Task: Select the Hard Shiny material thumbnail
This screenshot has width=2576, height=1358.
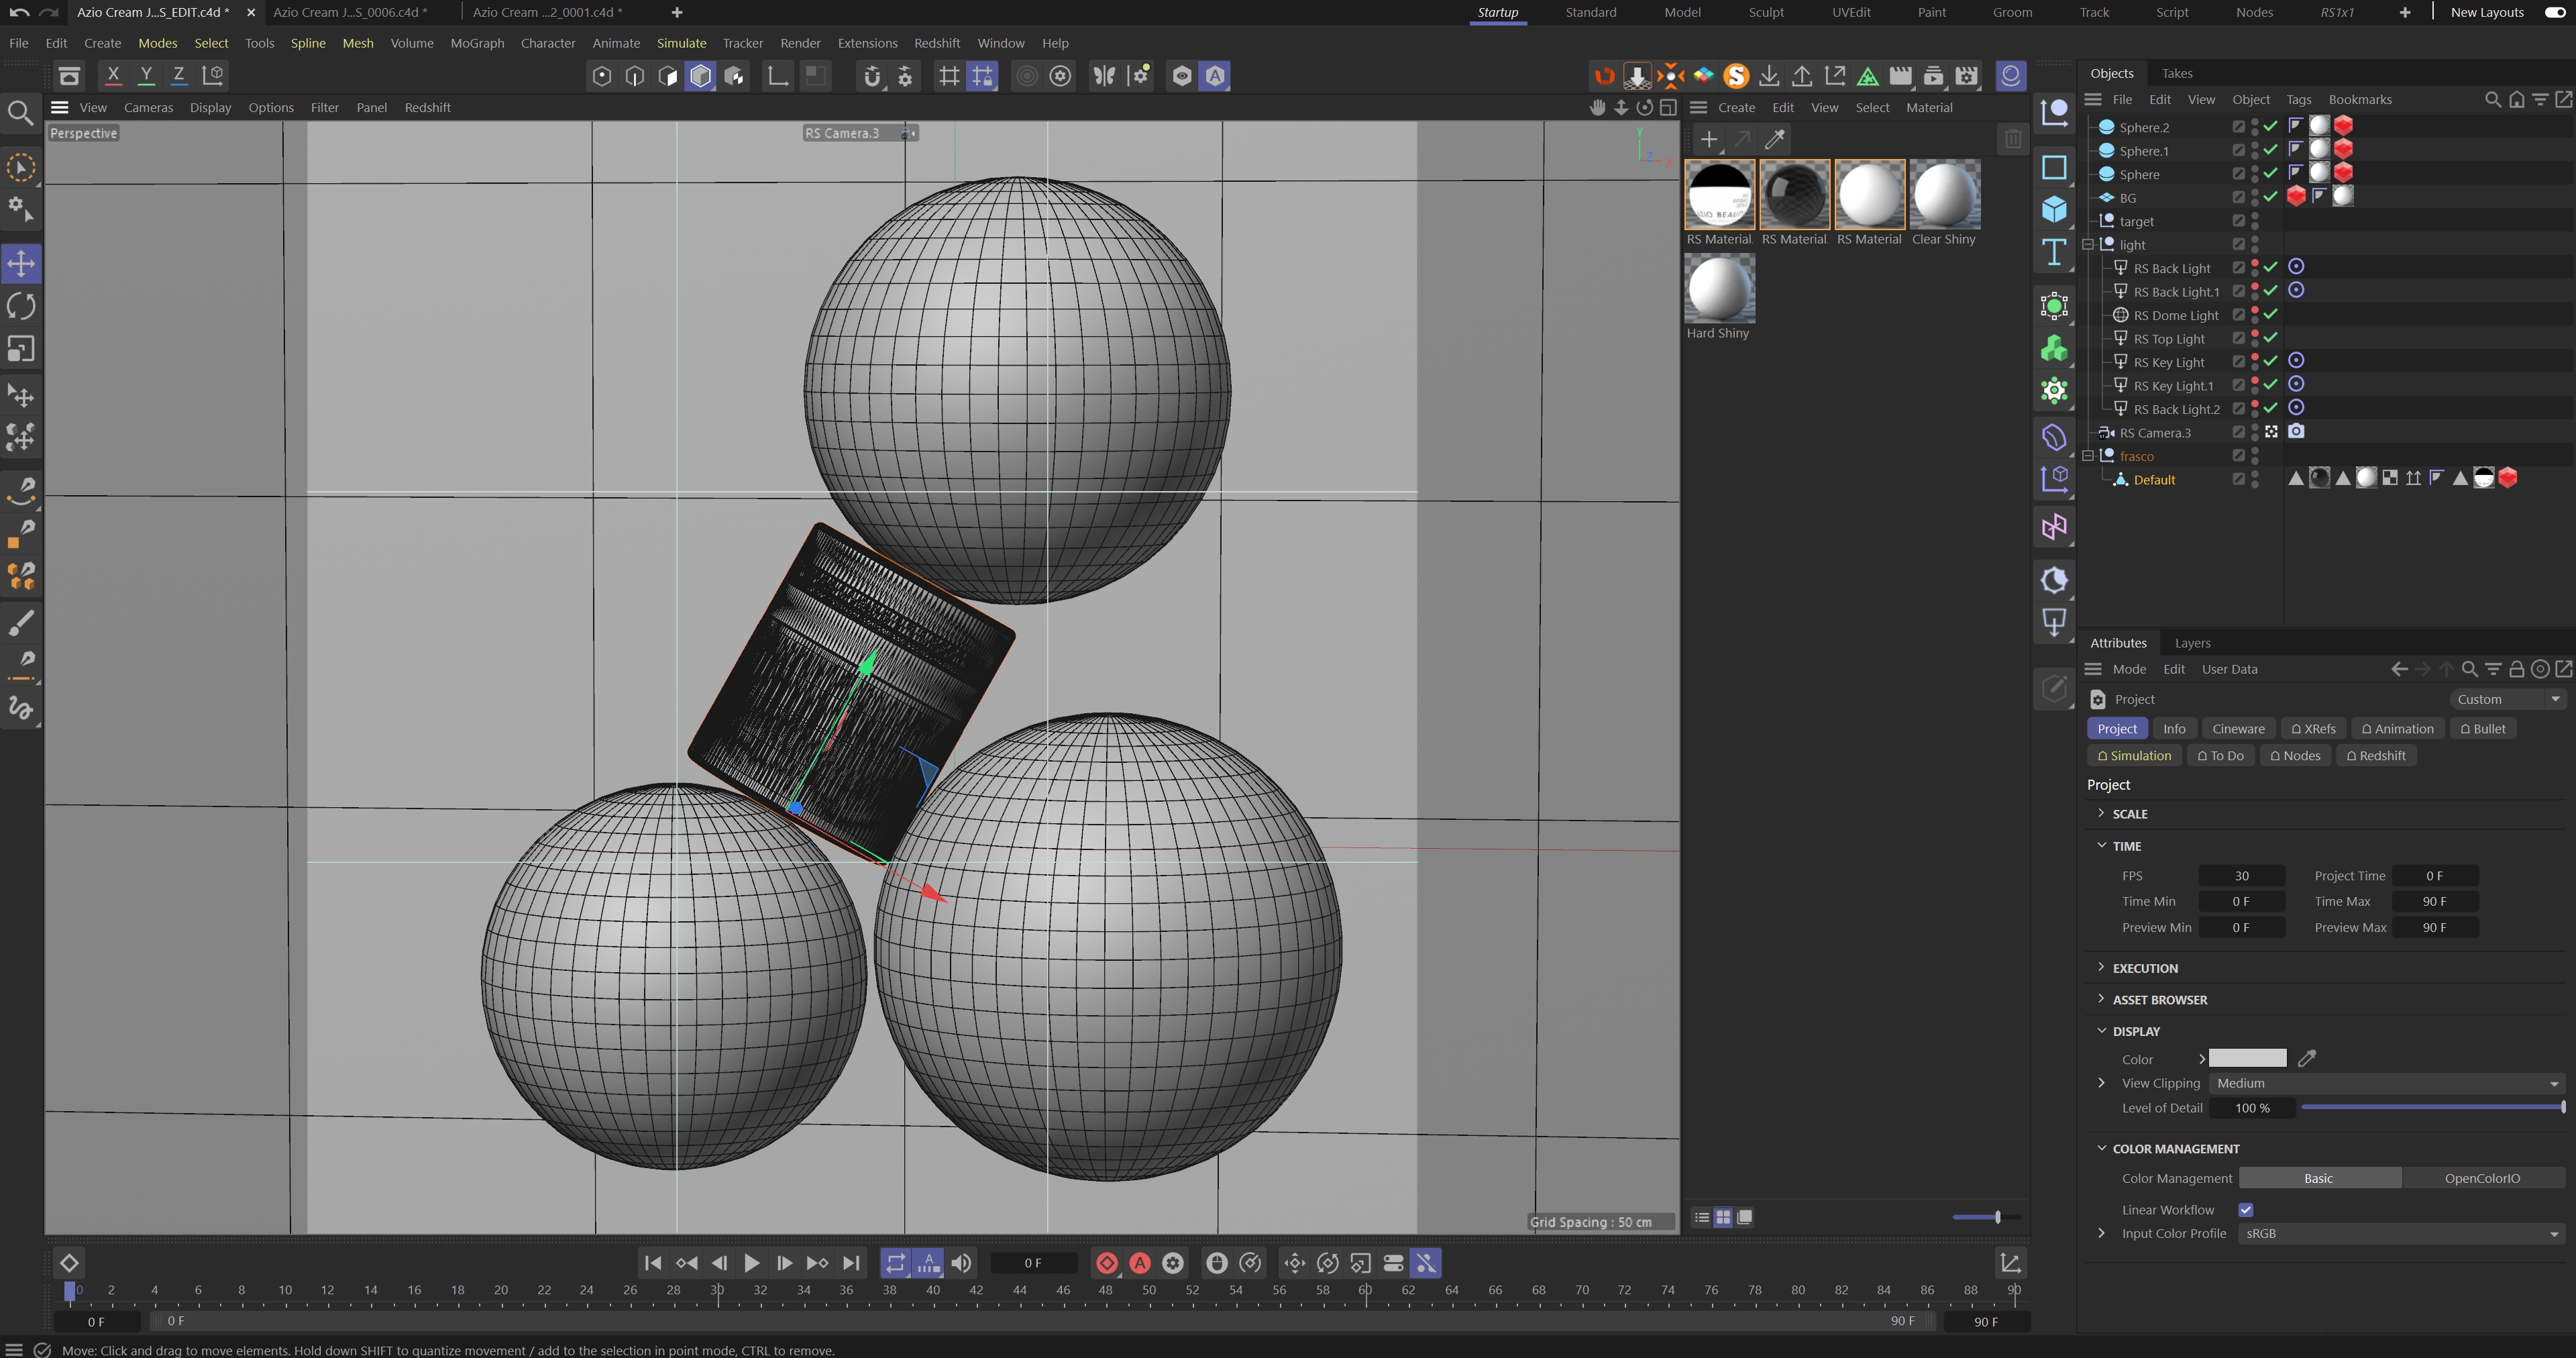Action: point(1719,288)
